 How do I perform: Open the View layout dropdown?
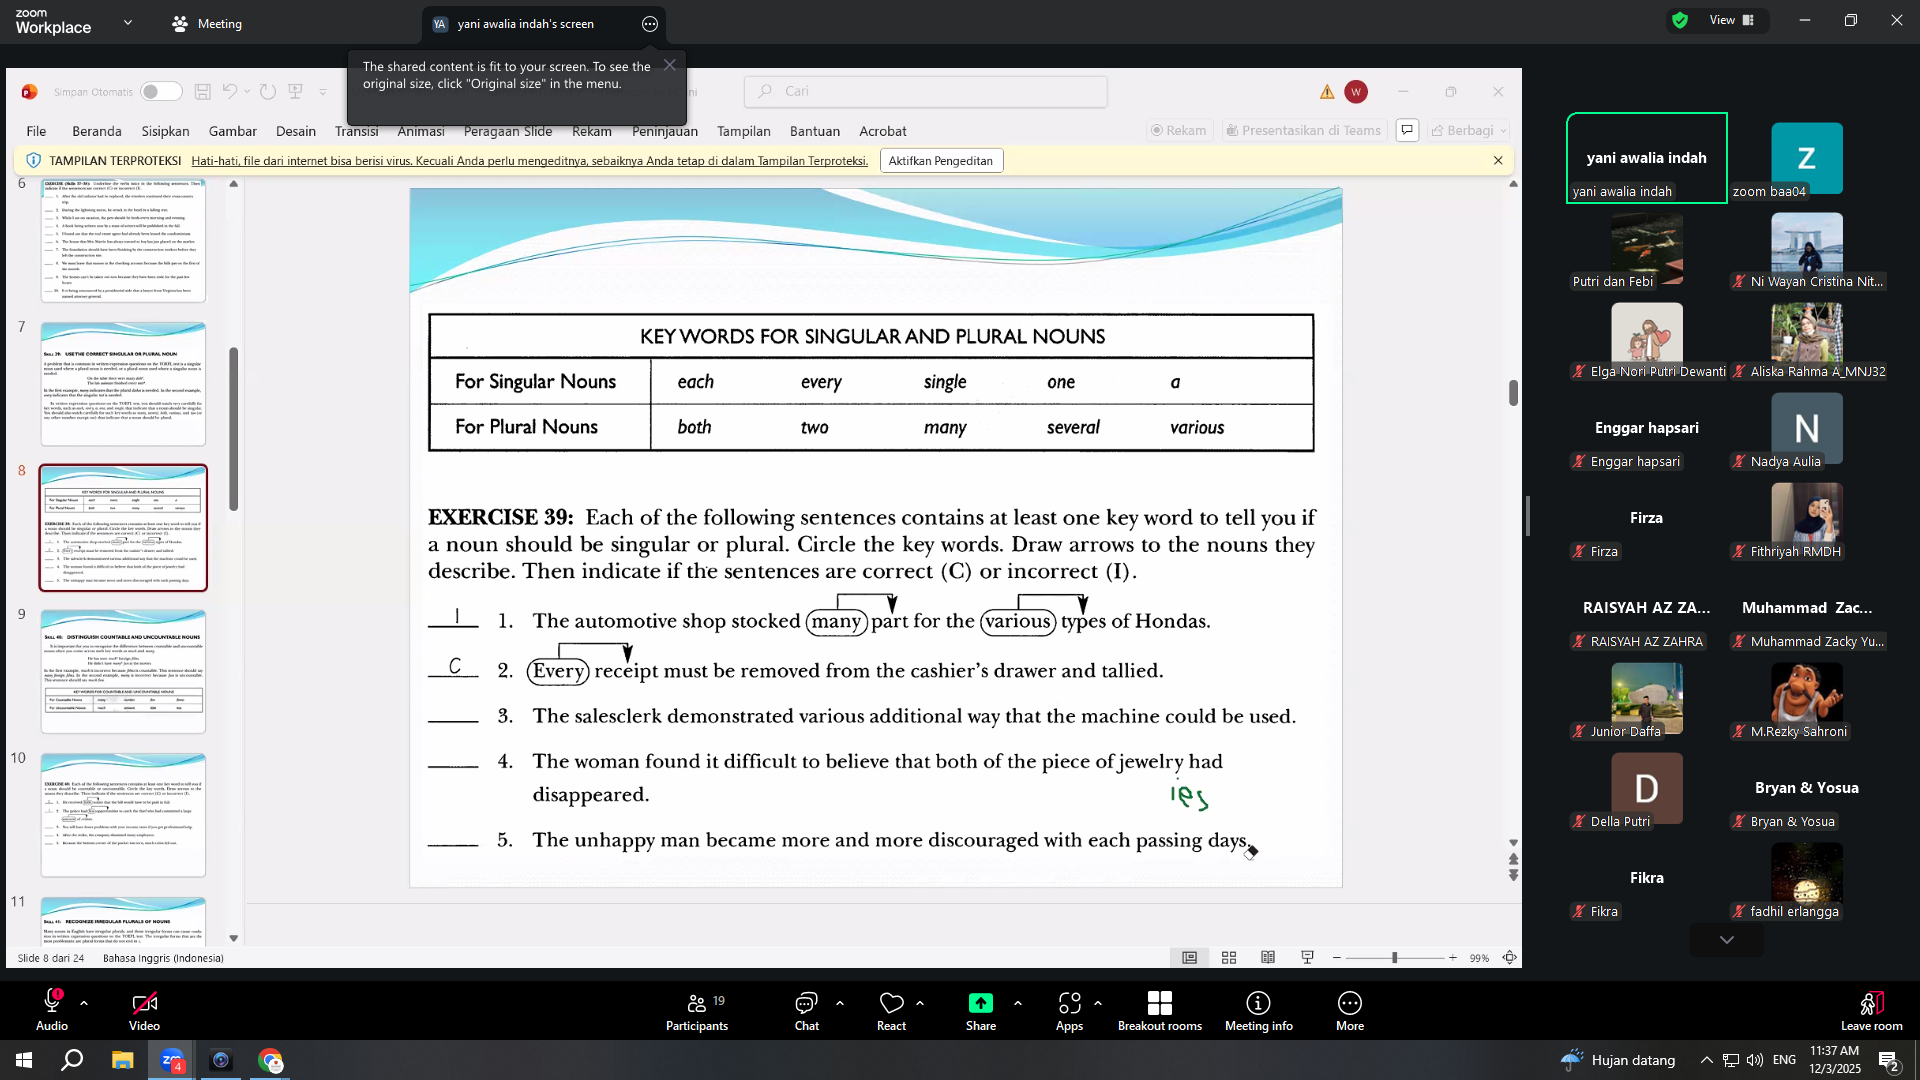click(x=1732, y=20)
